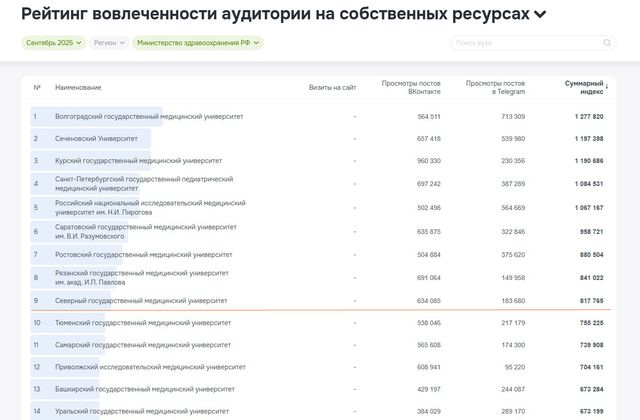Image resolution: width=640 pixels, height=420 pixels.
Task: Open Сеченовский Университет entry
Action: (x=96, y=139)
